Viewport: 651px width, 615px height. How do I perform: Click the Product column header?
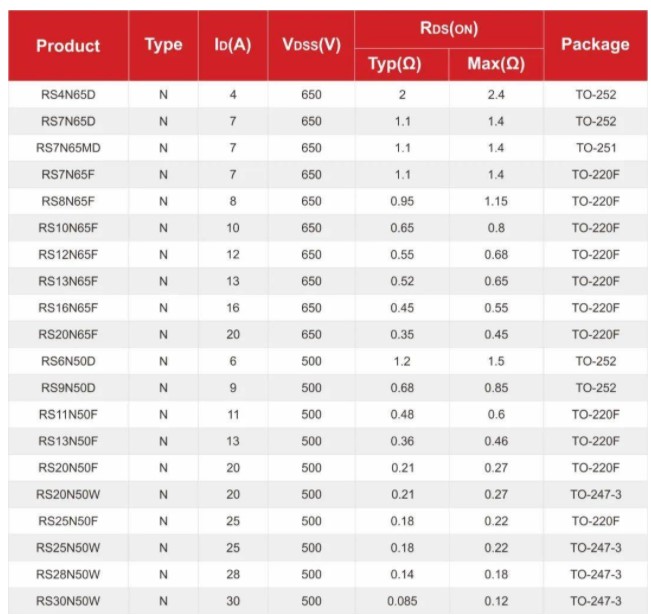pos(68,46)
